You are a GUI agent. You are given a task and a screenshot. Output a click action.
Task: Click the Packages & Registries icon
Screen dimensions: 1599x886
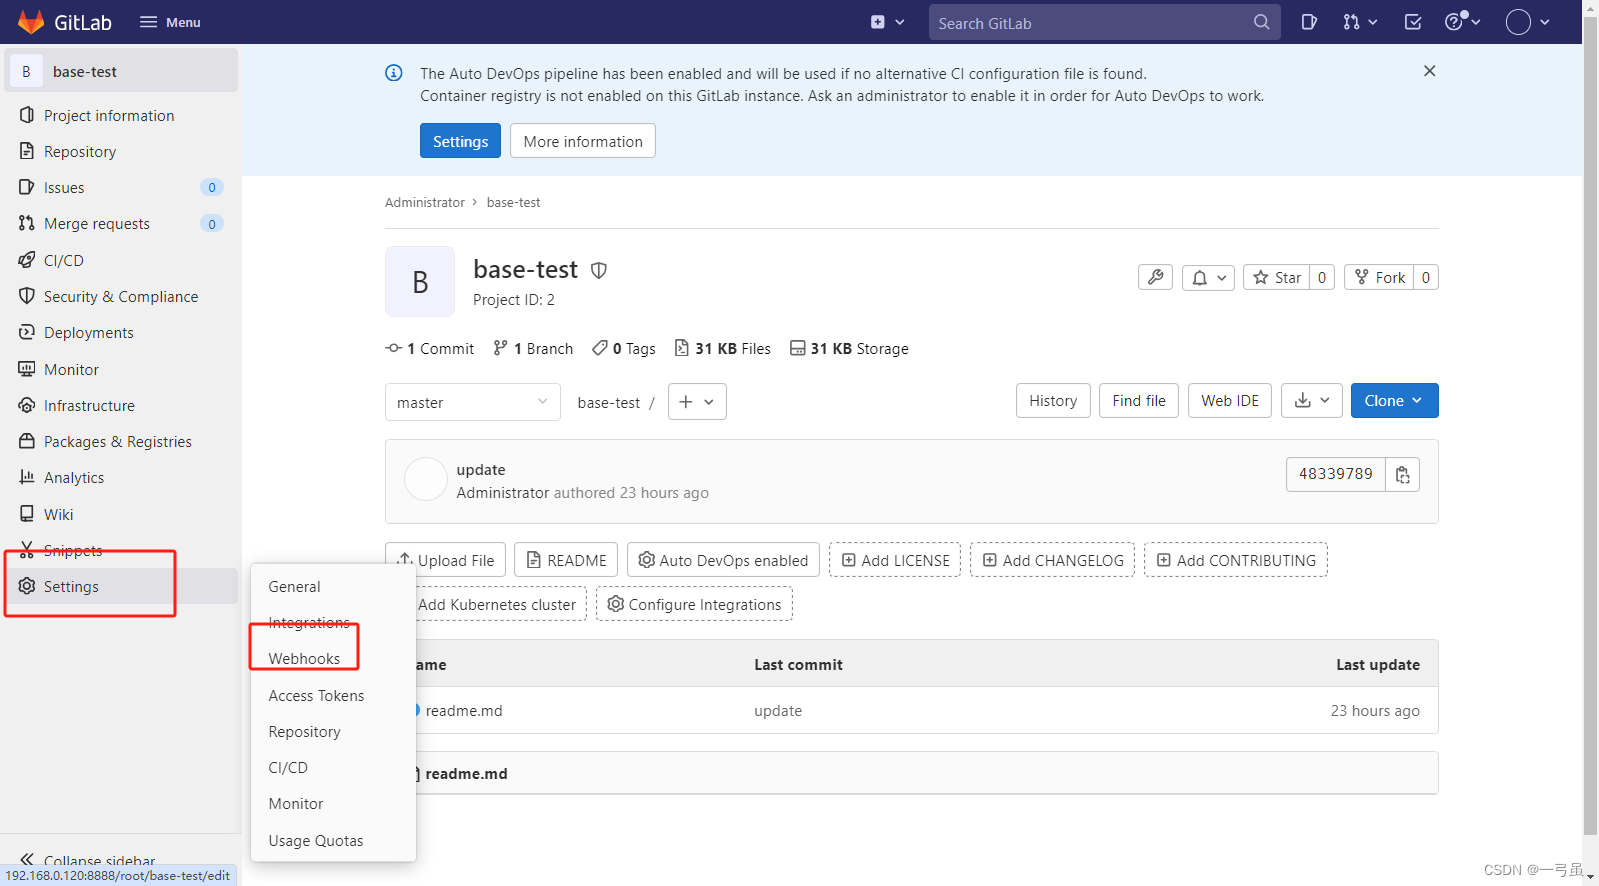tap(27, 441)
